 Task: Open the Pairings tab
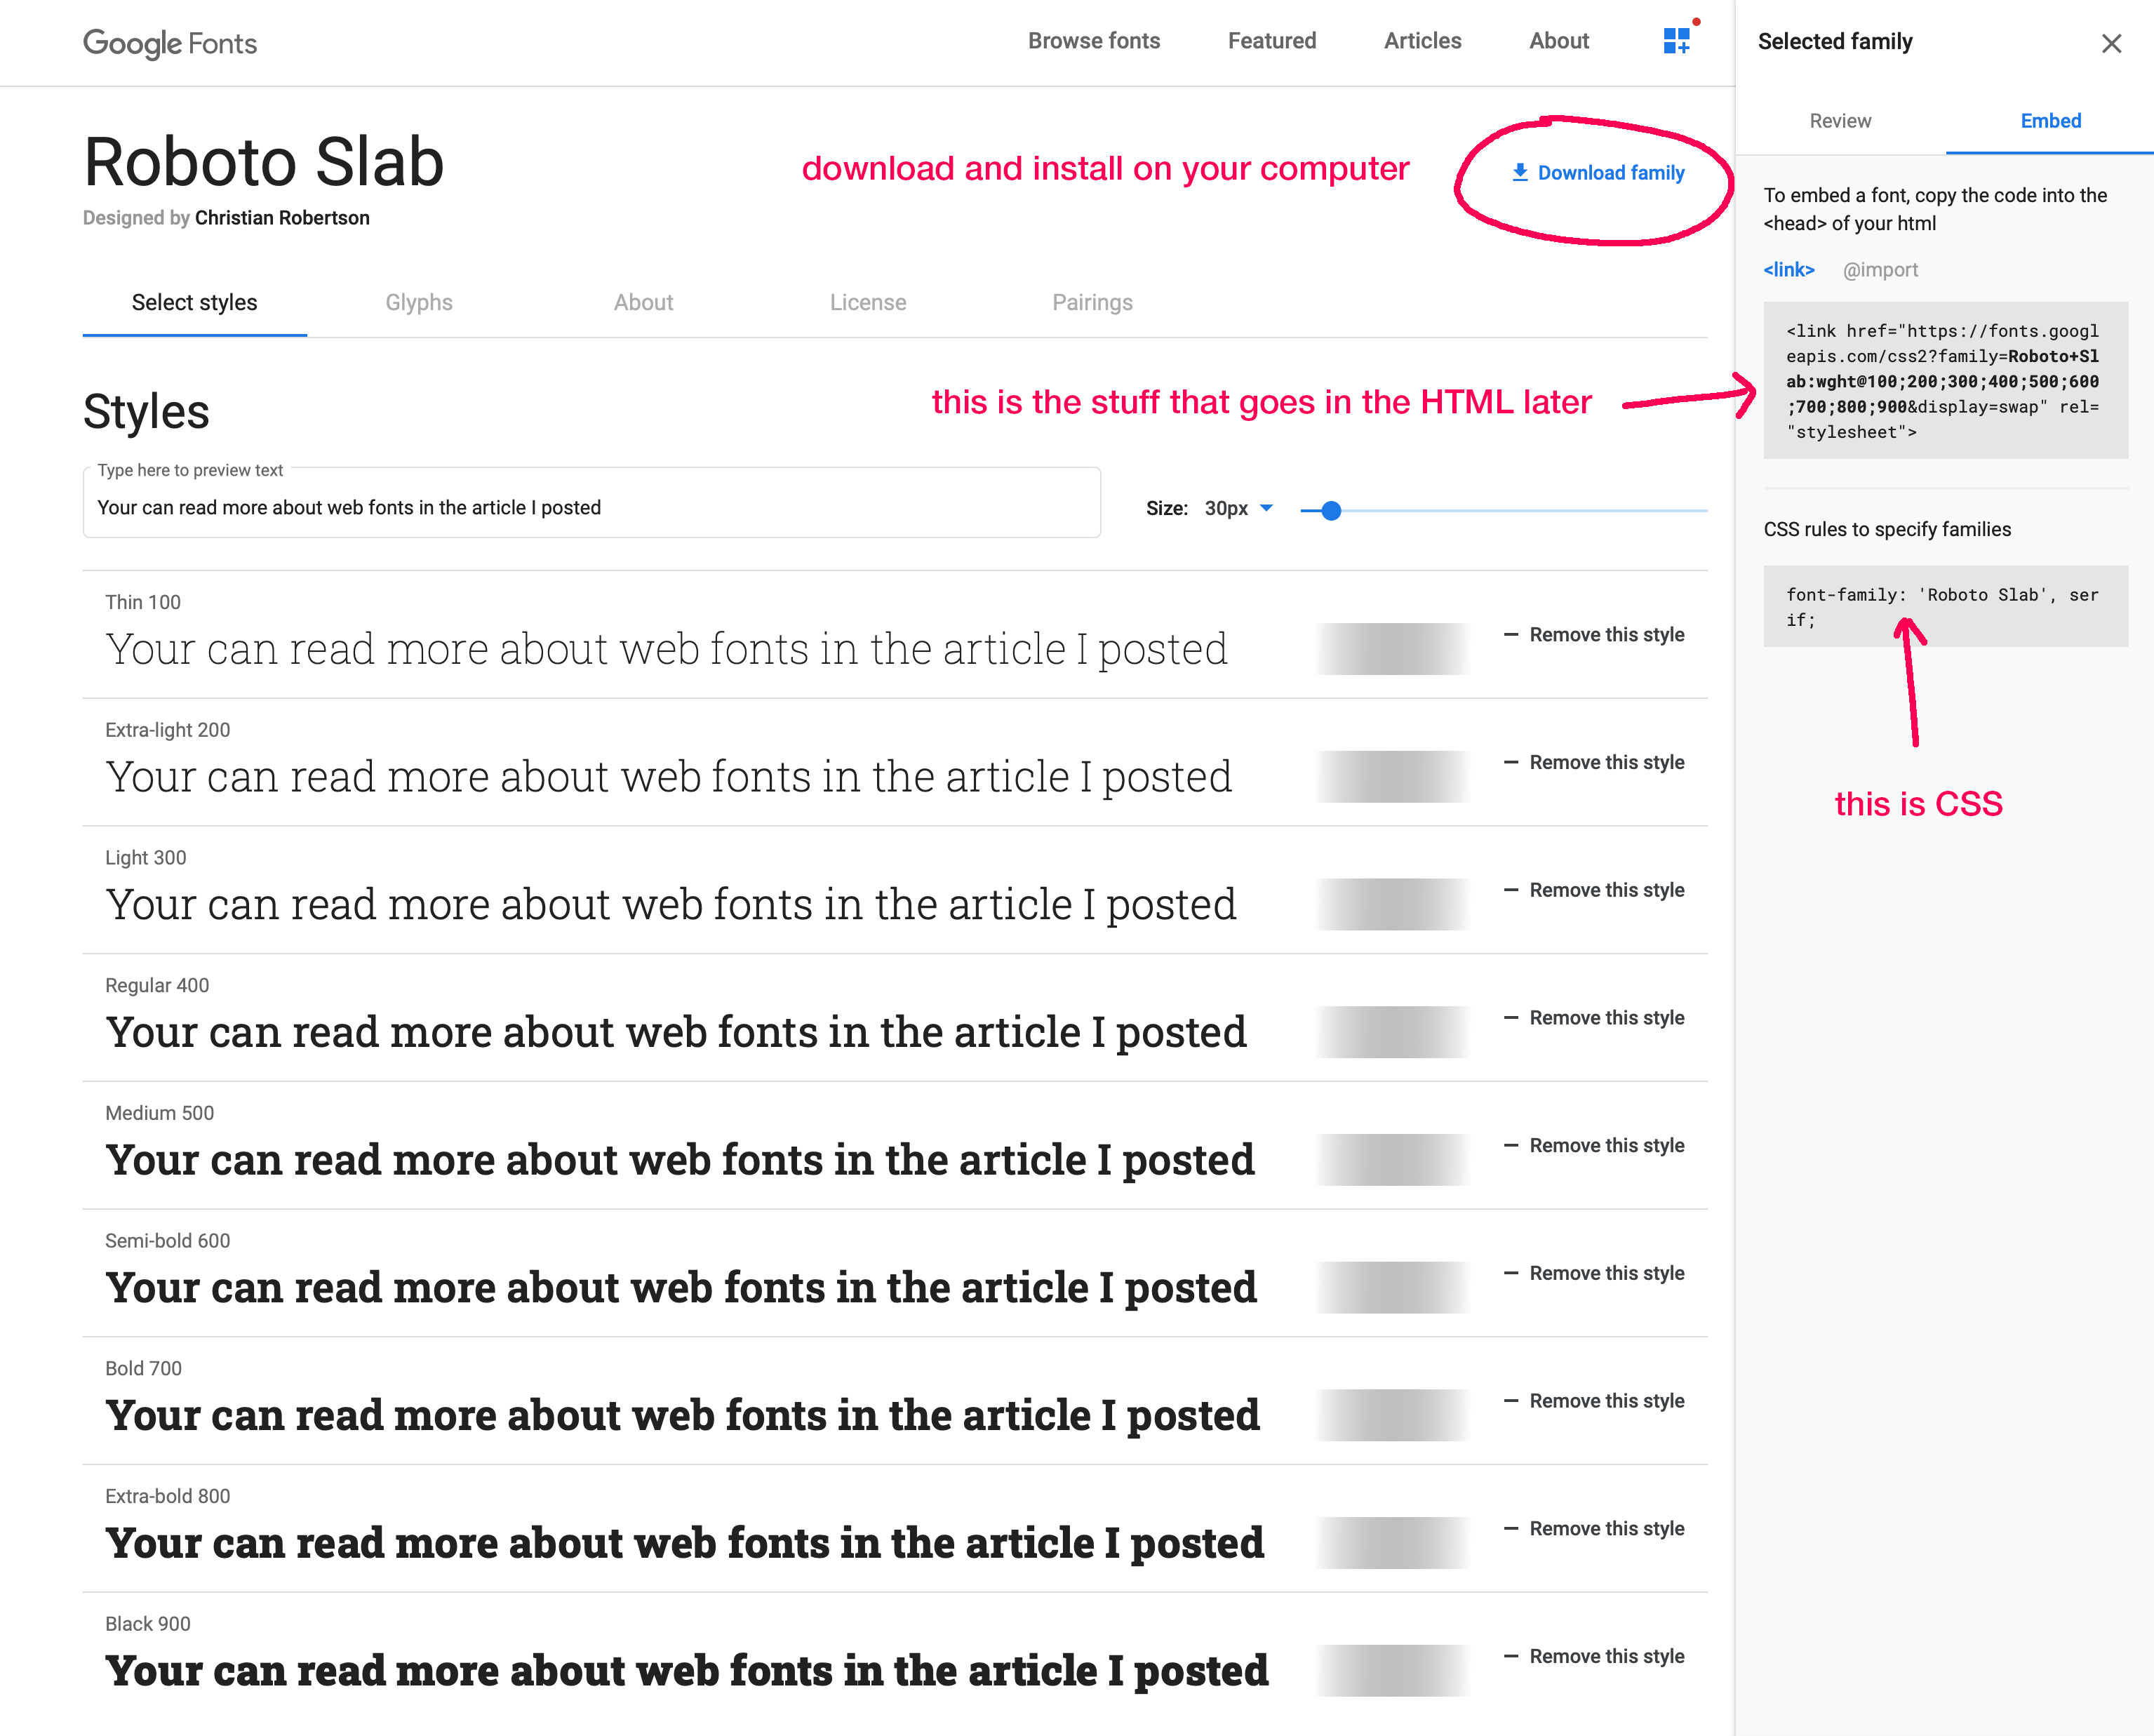(1092, 302)
